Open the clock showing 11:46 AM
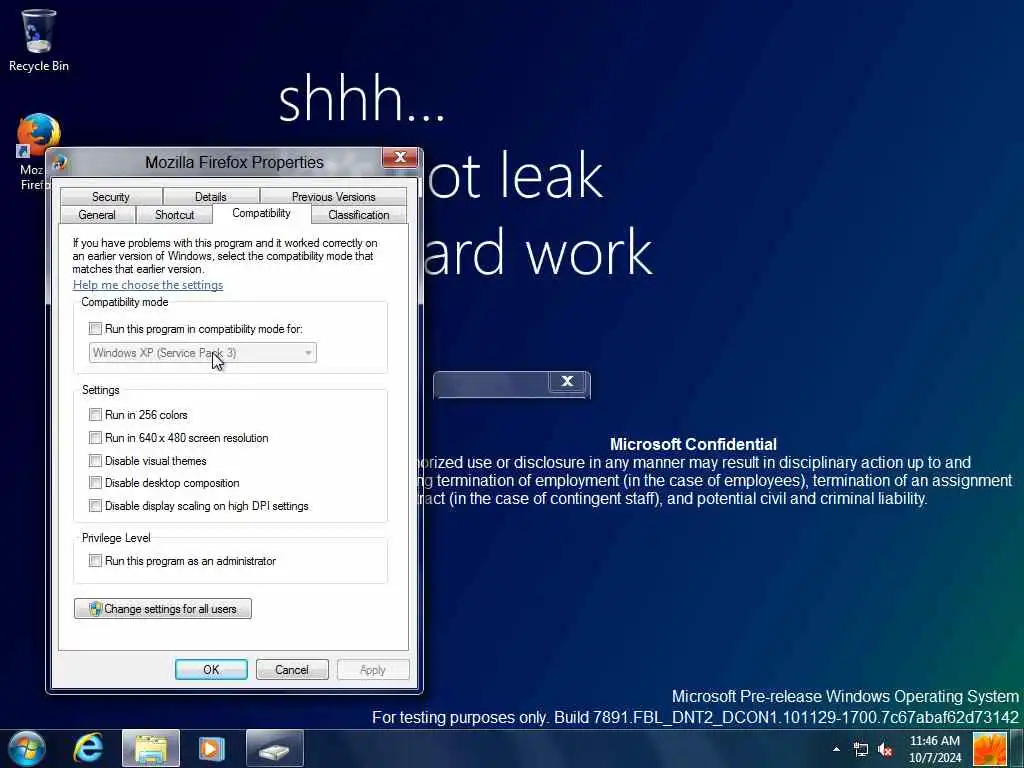 tap(935, 749)
